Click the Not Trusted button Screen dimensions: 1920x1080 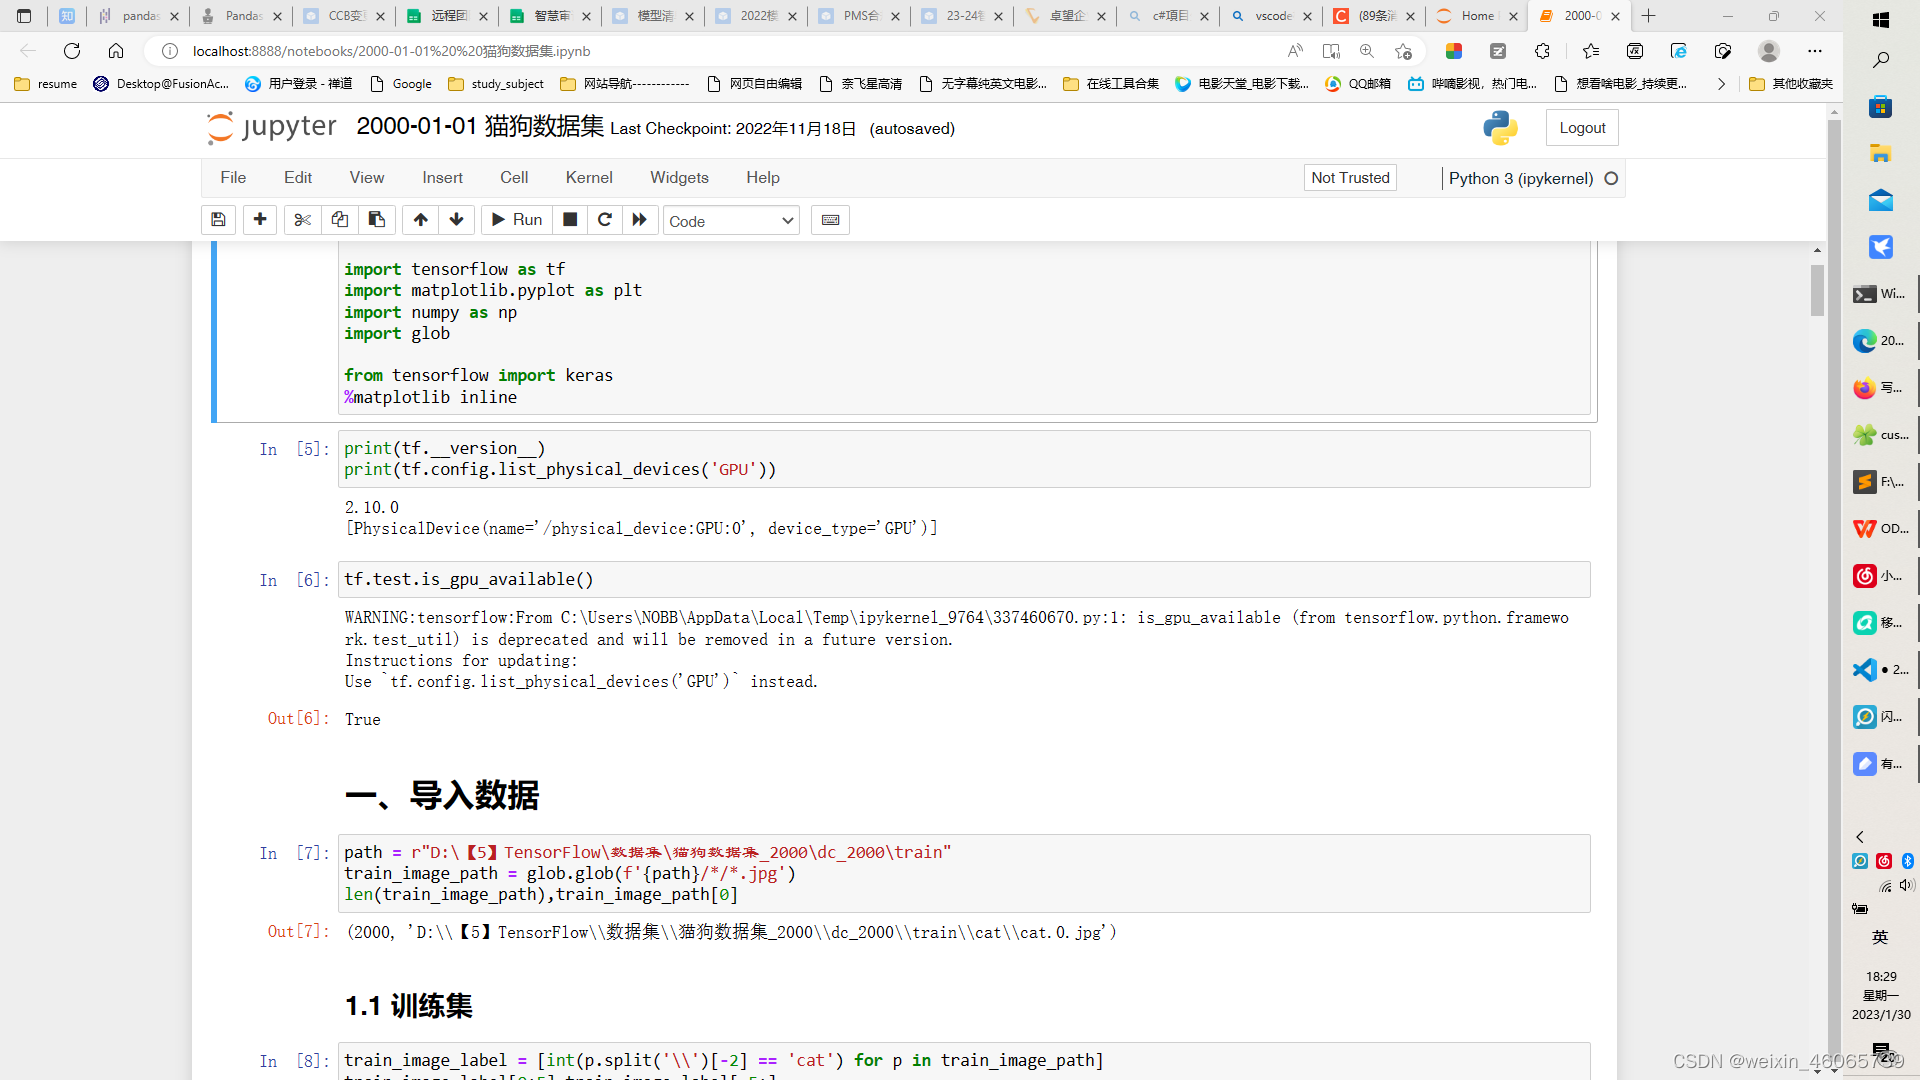[x=1349, y=177]
